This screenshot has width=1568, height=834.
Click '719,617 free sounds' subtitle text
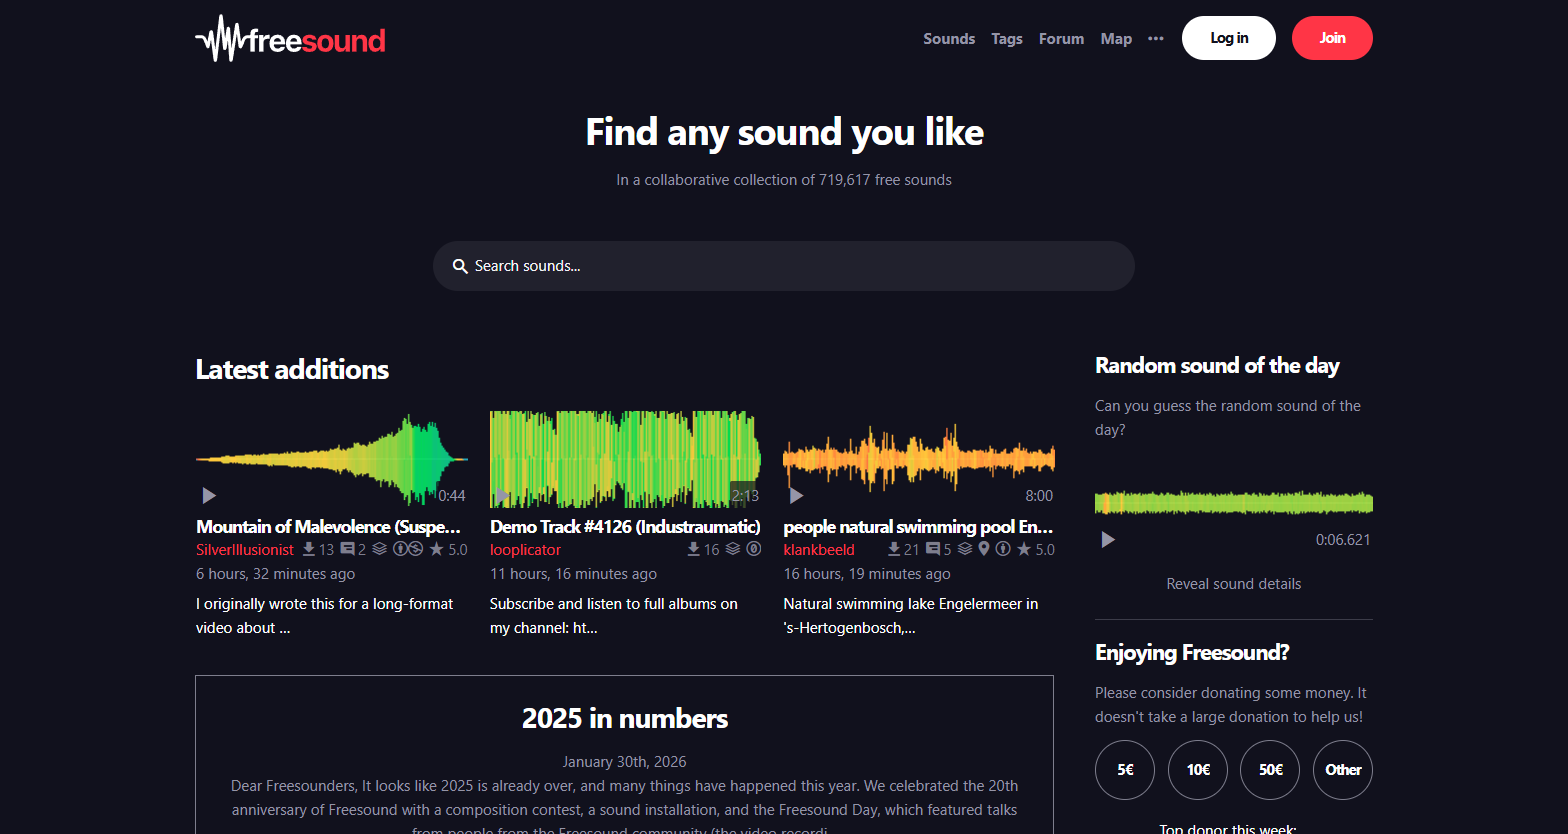pos(885,180)
